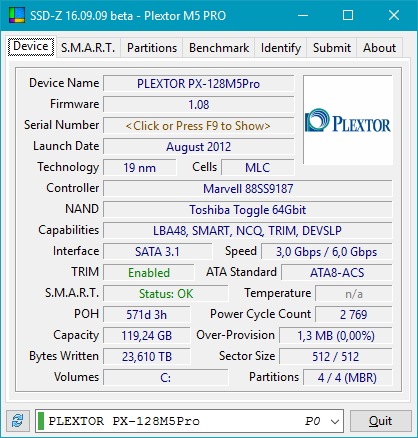
Task: Click the Plextor logo image
Action: pyautogui.click(x=348, y=120)
